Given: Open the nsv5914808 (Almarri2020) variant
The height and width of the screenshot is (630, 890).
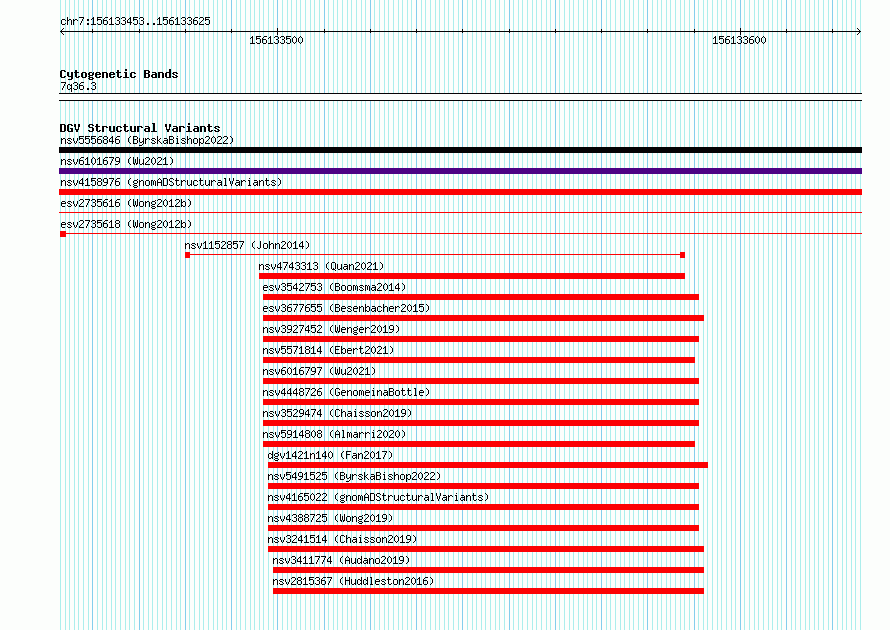Looking at the screenshot, I should click(x=334, y=434).
